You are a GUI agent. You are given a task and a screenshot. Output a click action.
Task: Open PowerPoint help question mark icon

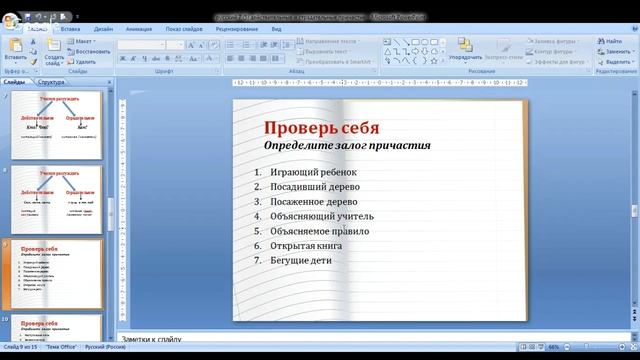[635, 29]
